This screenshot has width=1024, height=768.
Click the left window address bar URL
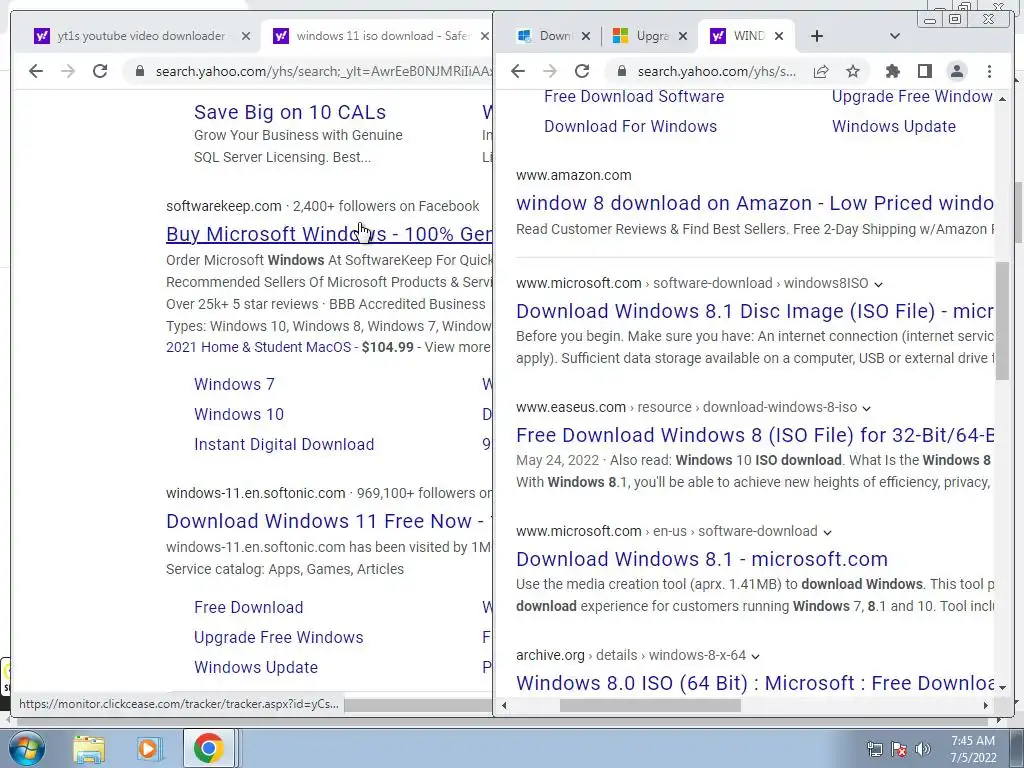point(323,71)
